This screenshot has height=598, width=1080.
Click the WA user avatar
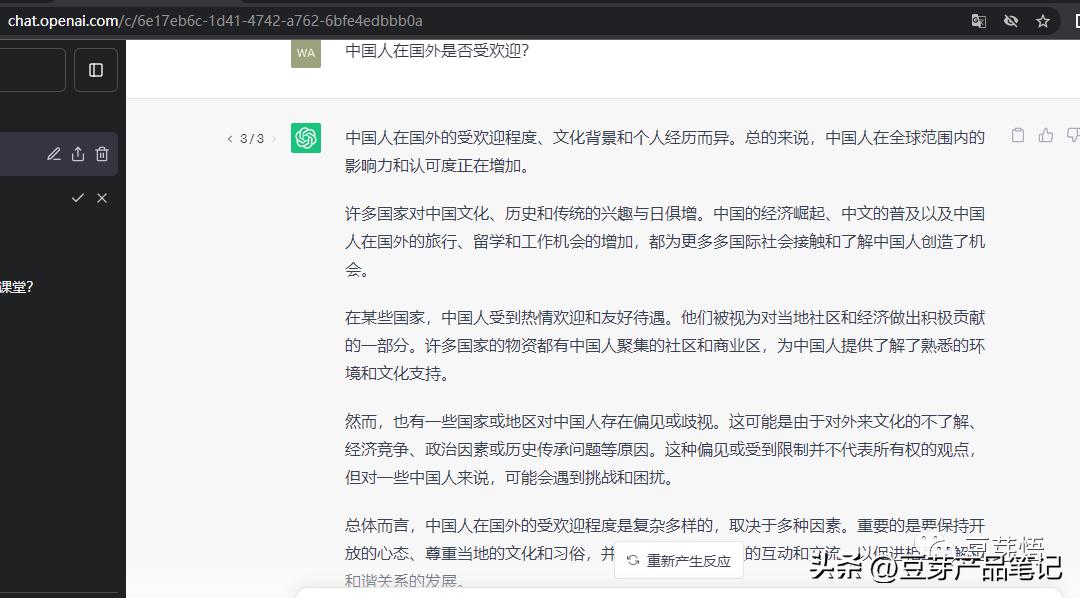pos(306,54)
